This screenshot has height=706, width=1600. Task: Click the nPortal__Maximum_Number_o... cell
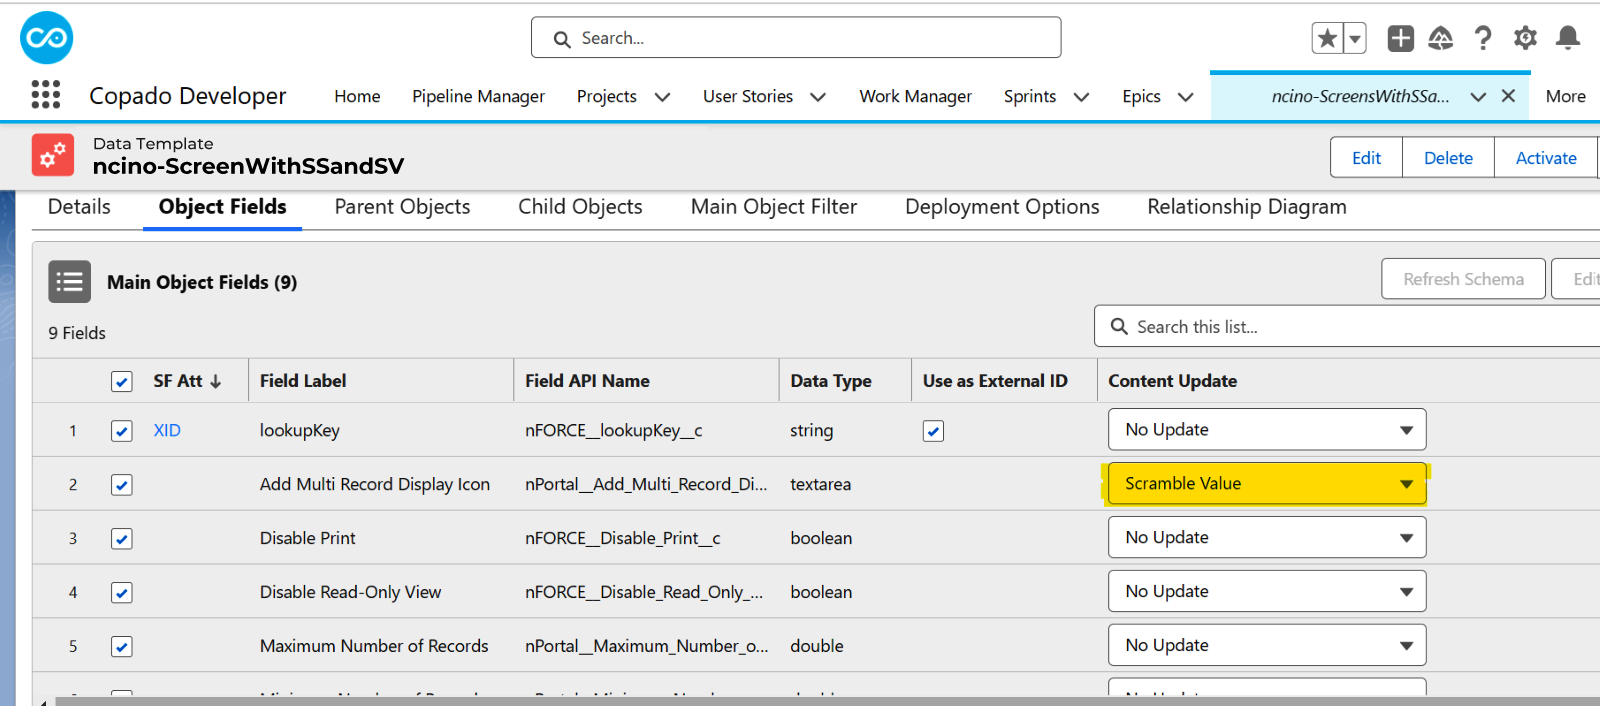pyautogui.click(x=647, y=647)
